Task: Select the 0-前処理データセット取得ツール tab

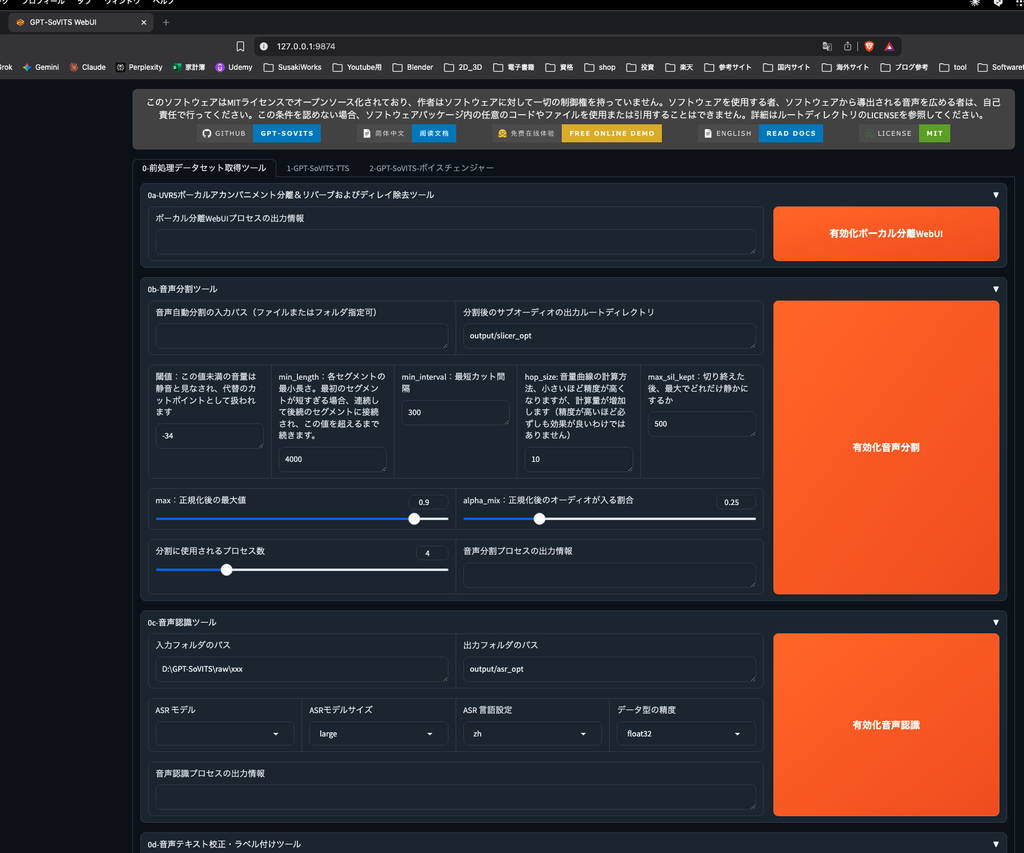Action: [204, 168]
